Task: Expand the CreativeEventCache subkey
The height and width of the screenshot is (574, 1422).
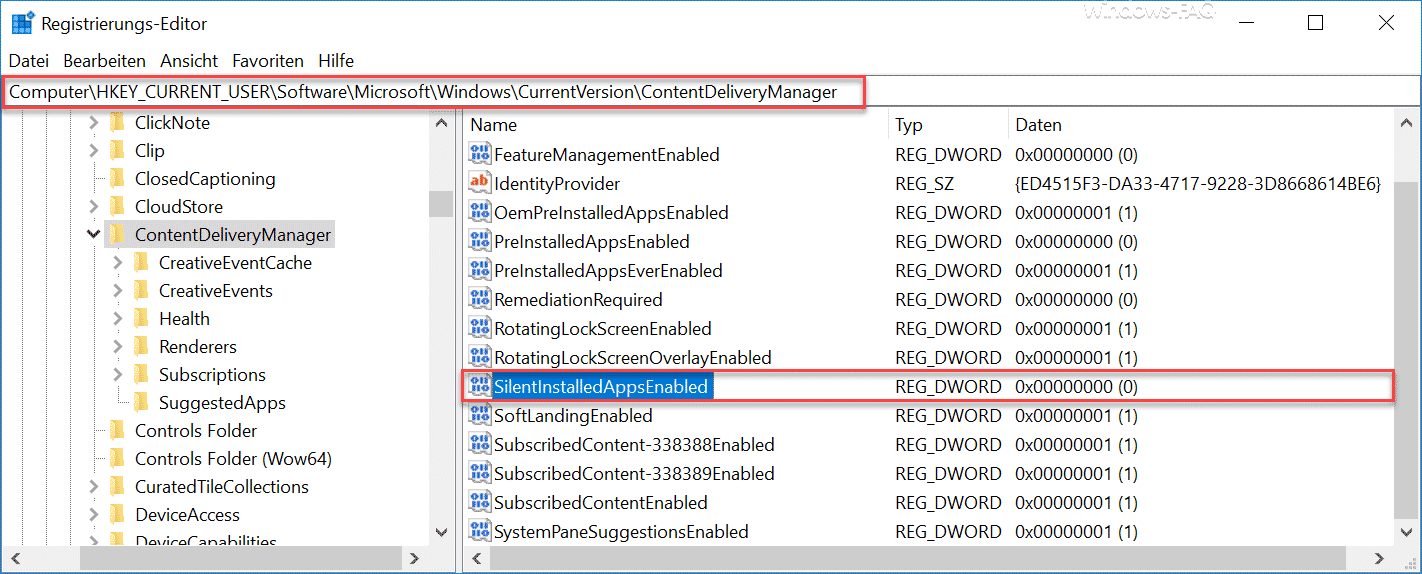Action: [x=117, y=263]
